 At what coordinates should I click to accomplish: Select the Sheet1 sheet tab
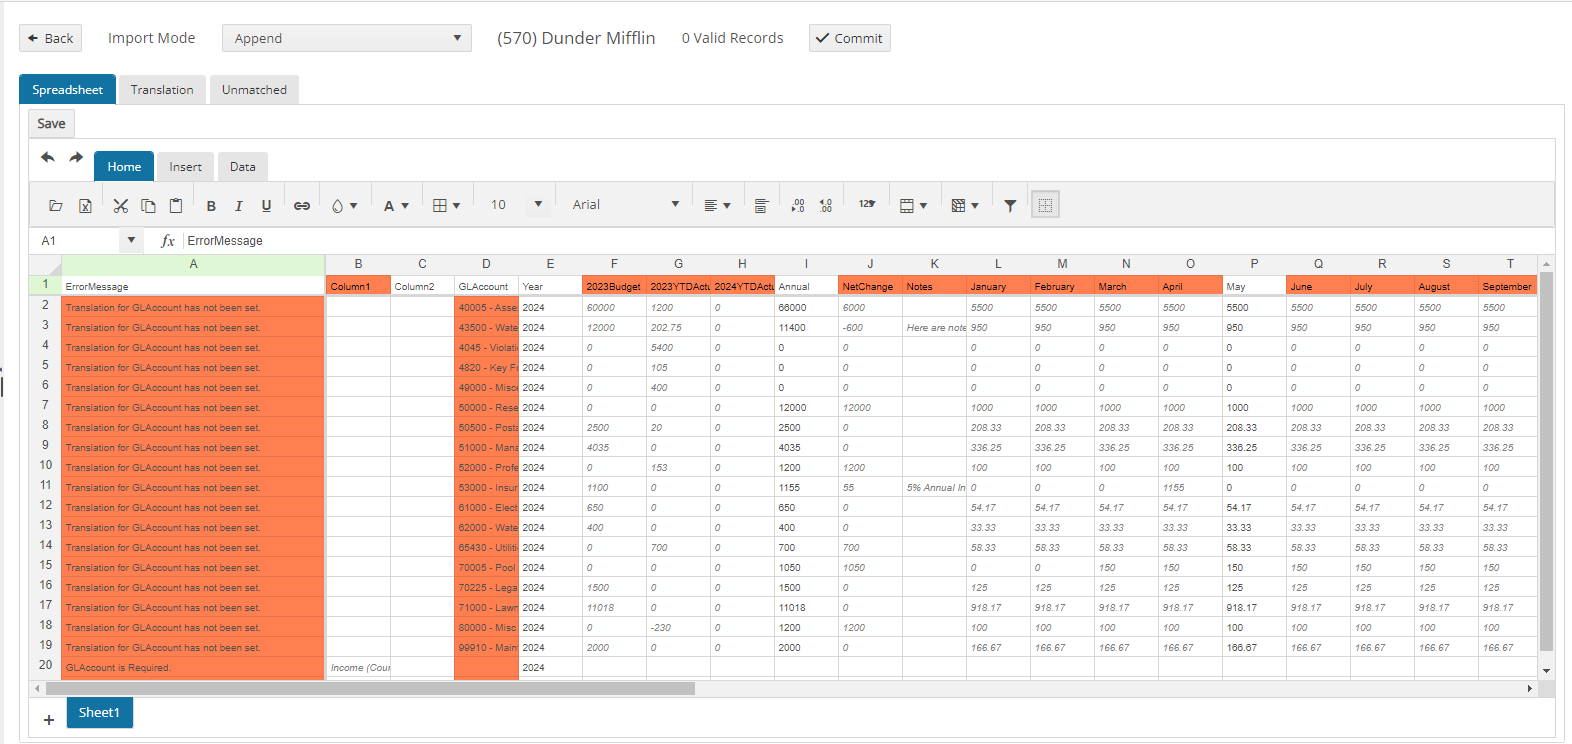pos(99,713)
